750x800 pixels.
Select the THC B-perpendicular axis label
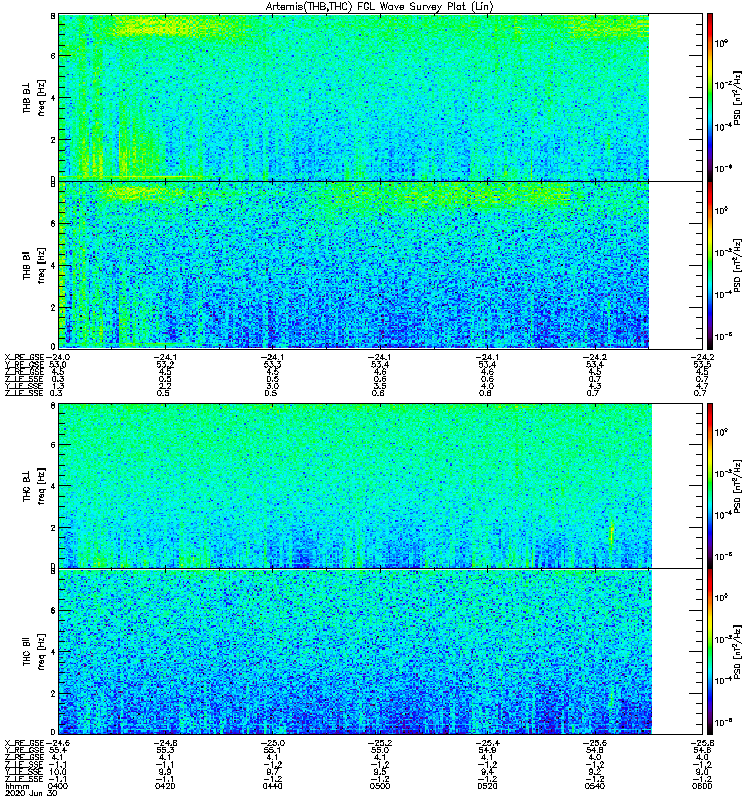click(x=27, y=485)
